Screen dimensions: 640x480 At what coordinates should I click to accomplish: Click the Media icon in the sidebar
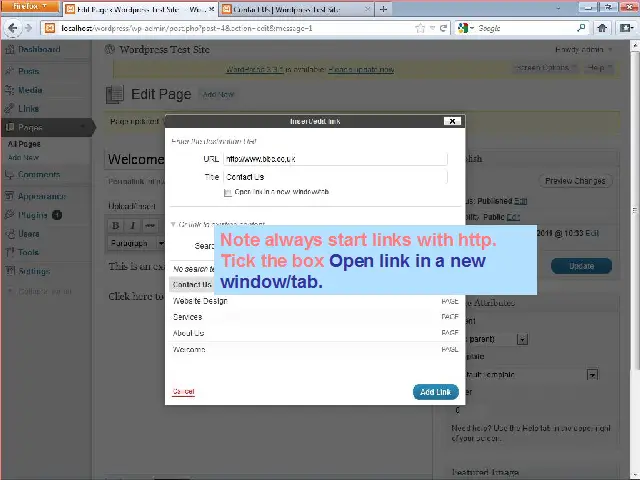[10, 90]
